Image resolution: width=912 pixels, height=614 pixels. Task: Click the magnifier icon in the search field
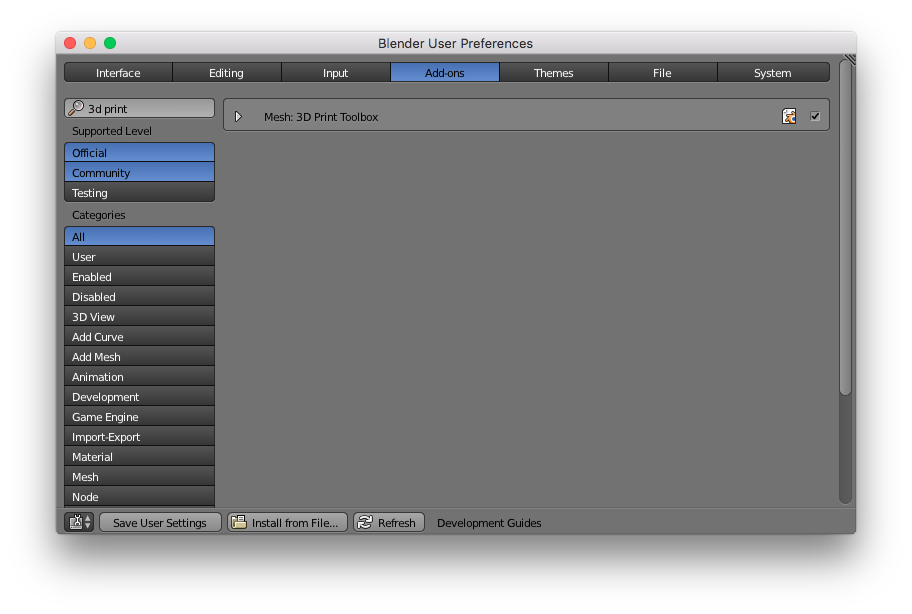click(77, 108)
